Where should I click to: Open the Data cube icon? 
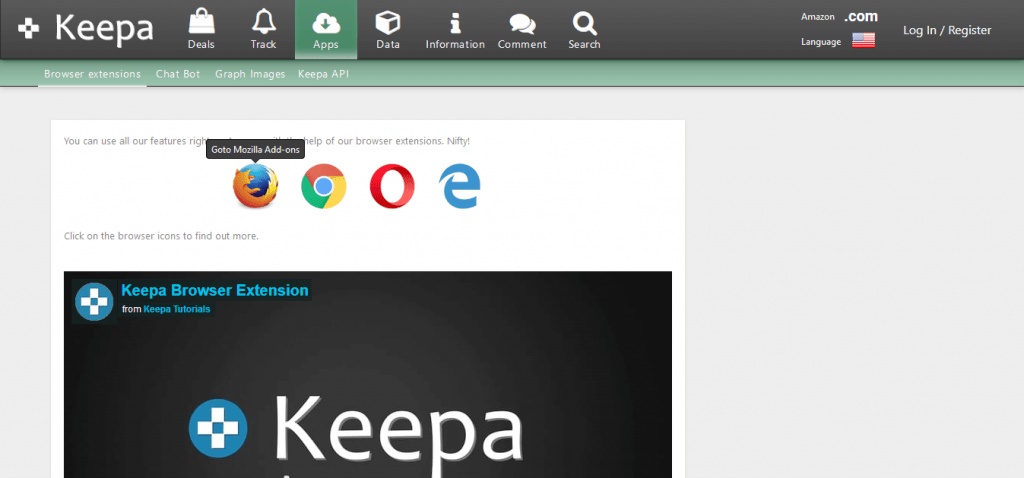coord(387,23)
